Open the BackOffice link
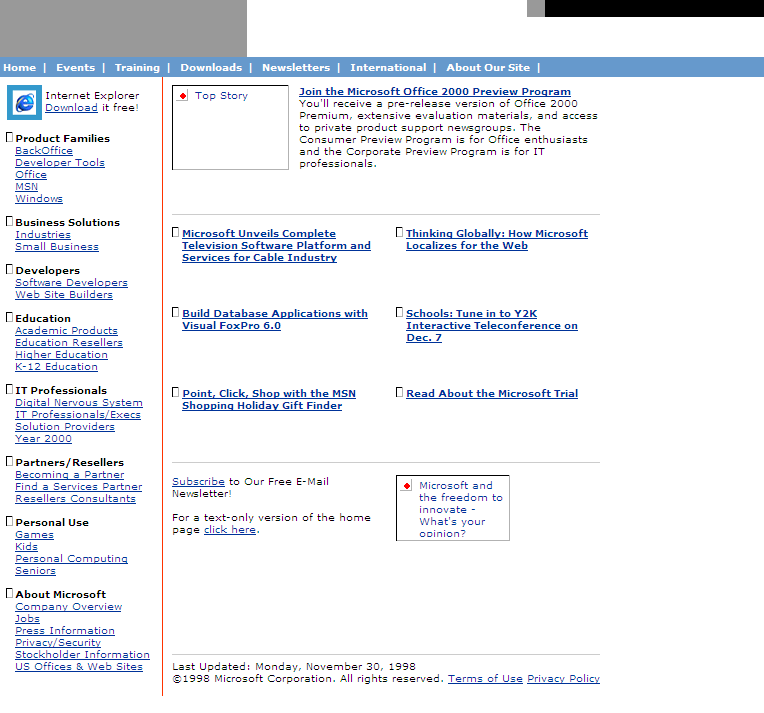 pyautogui.click(x=44, y=151)
